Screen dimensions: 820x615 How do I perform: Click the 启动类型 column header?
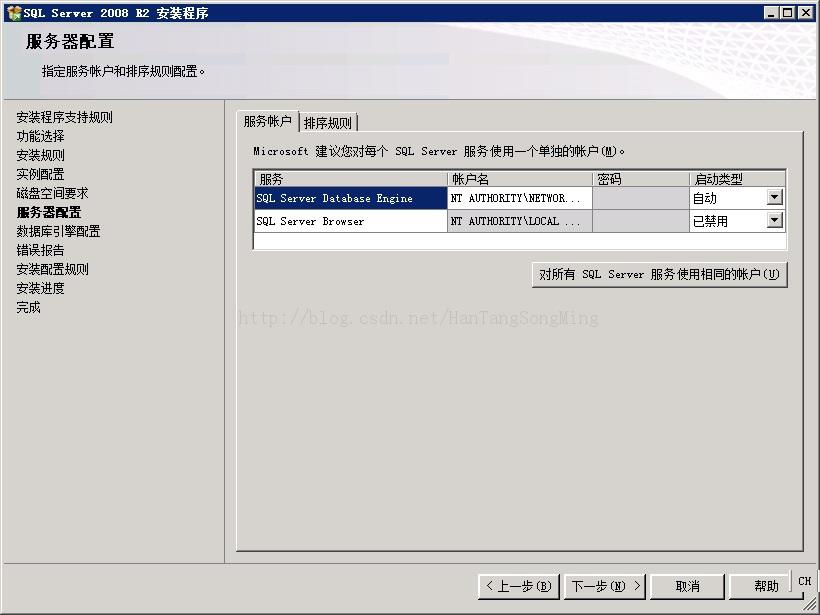[x=737, y=179]
